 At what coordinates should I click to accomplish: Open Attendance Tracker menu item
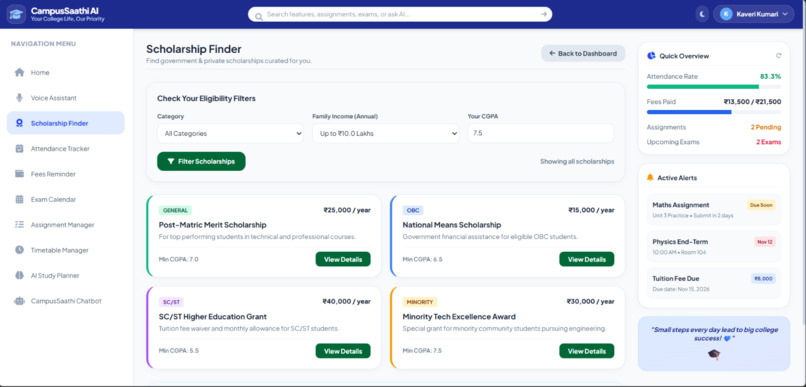coord(66,149)
